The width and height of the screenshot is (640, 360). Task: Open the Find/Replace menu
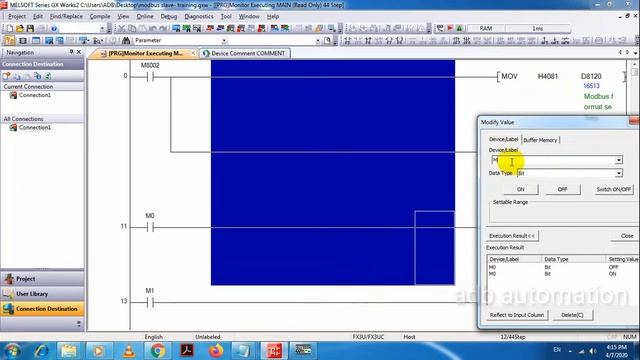coord(66,16)
